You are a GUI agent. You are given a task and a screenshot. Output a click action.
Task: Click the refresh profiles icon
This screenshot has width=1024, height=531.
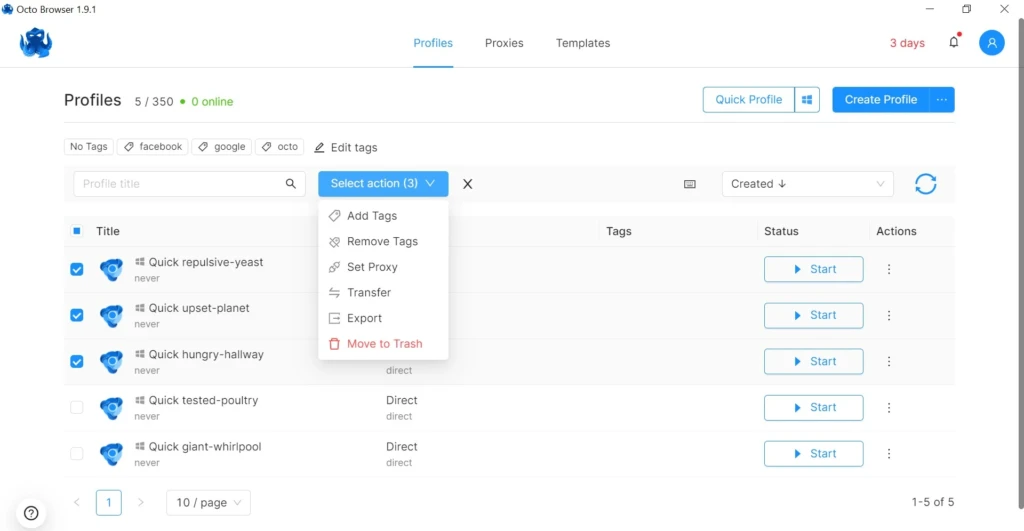(x=925, y=184)
